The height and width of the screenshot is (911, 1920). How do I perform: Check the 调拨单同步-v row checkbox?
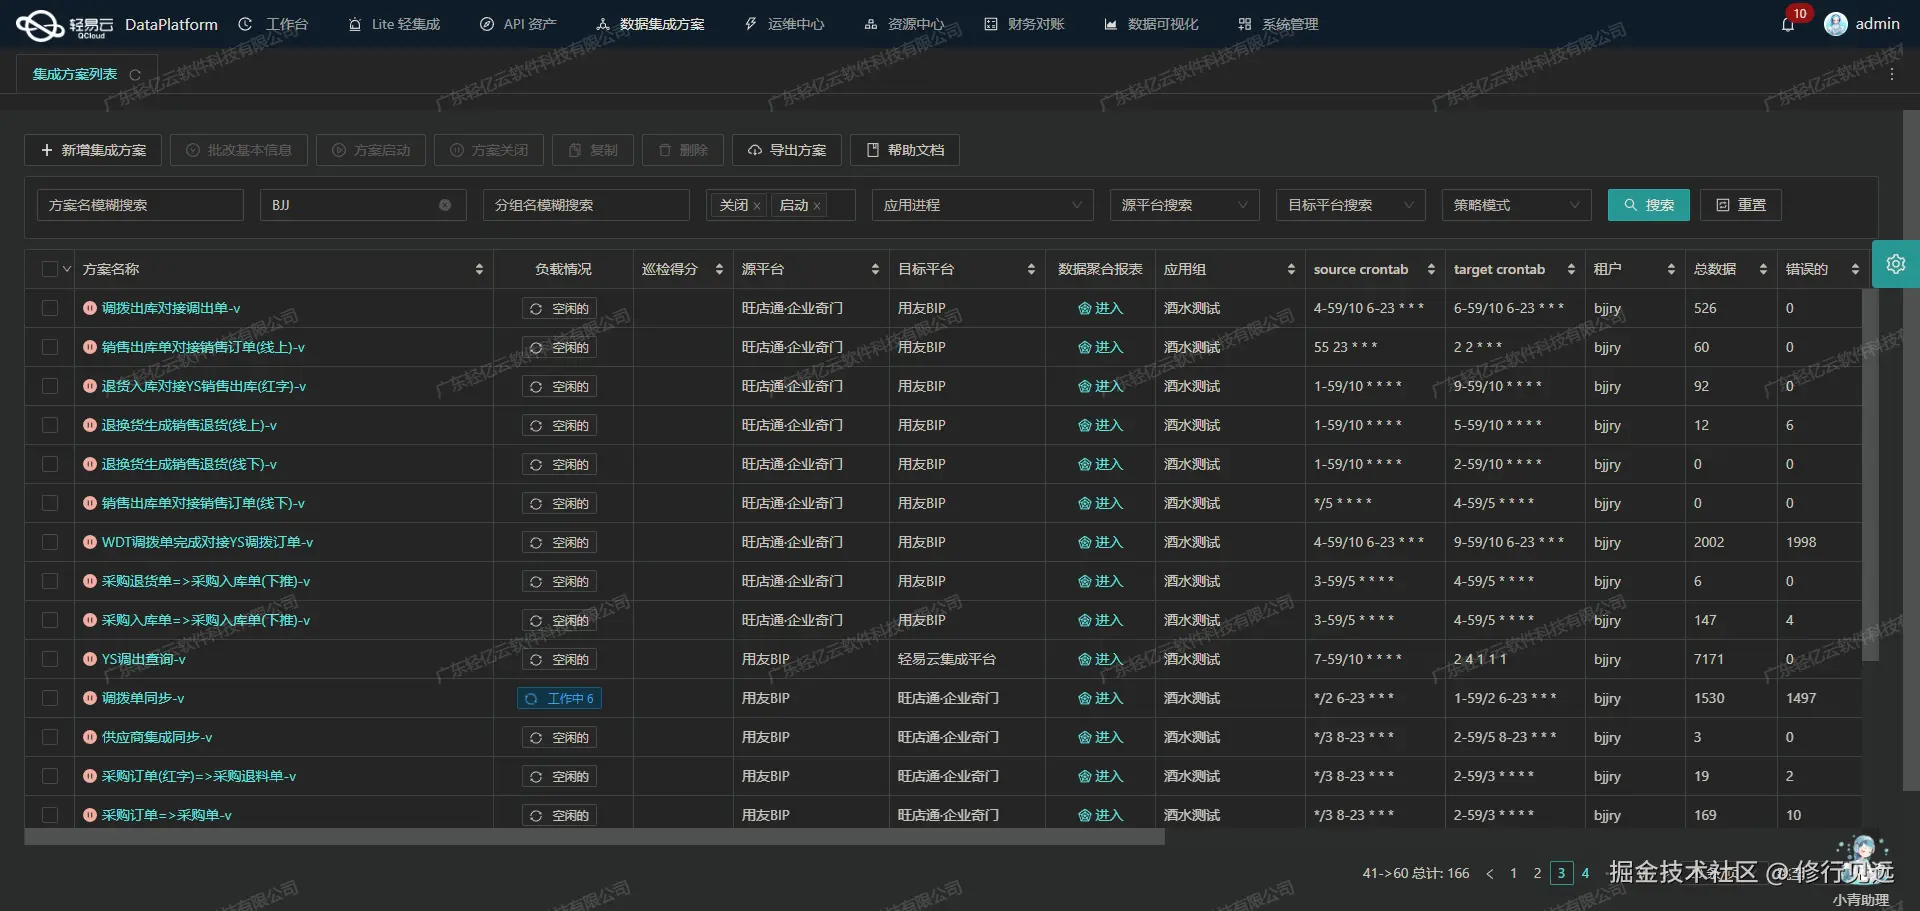tap(50, 698)
